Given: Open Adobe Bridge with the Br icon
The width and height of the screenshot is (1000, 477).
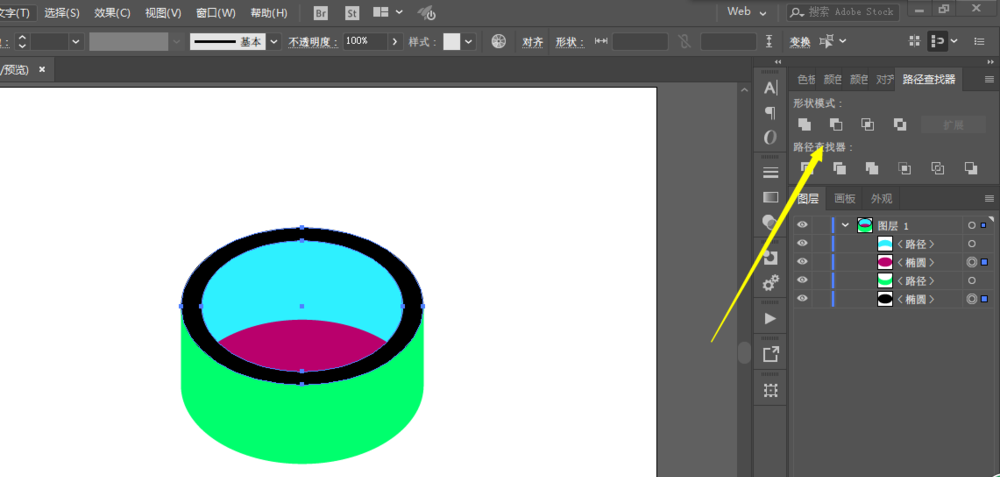Looking at the screenshot, I should point(321,13).
